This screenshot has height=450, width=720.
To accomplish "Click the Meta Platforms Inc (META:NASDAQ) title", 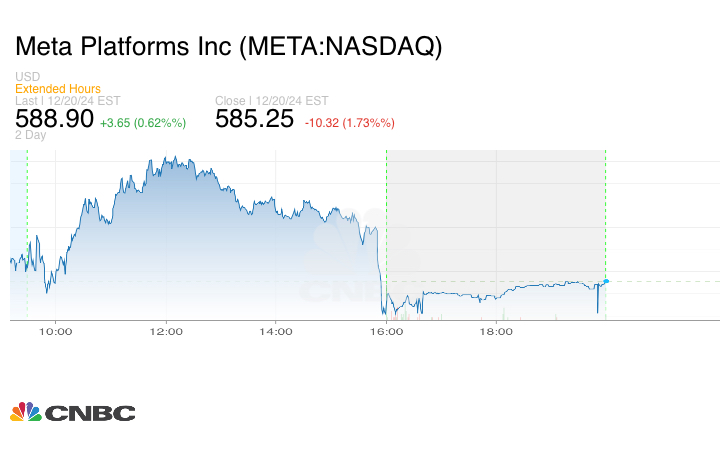I will 228,47.
